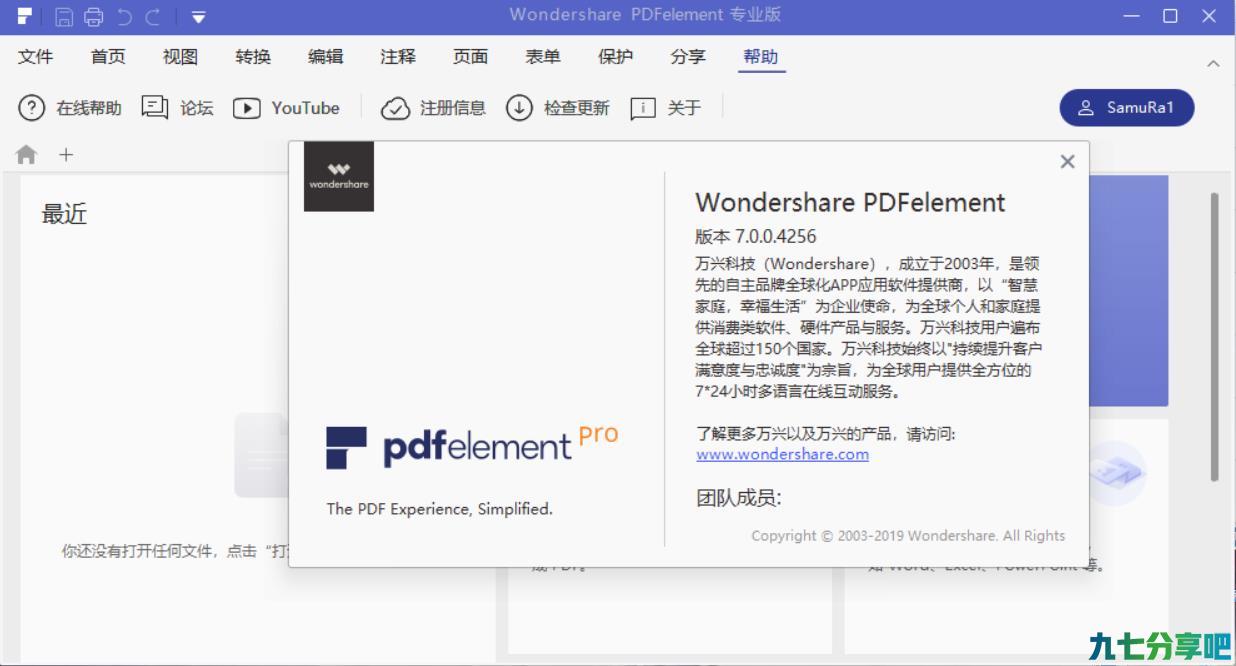Visit the www.wondershare.com link
This screenshot has width=1236, height=666.
[x=782, y=454]
